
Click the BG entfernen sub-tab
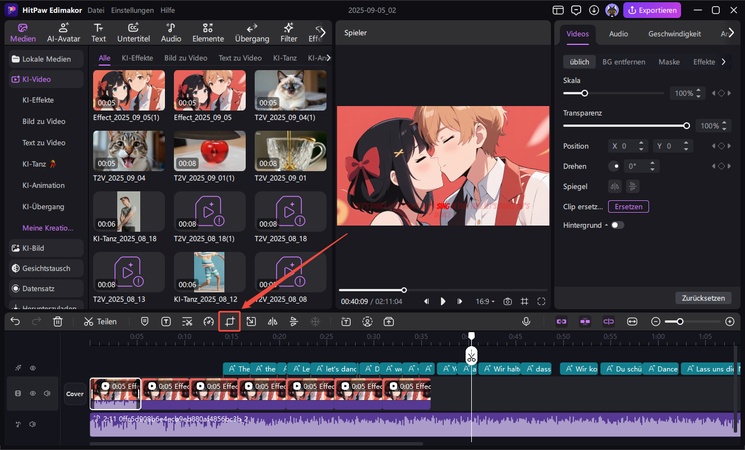[623, 62]
